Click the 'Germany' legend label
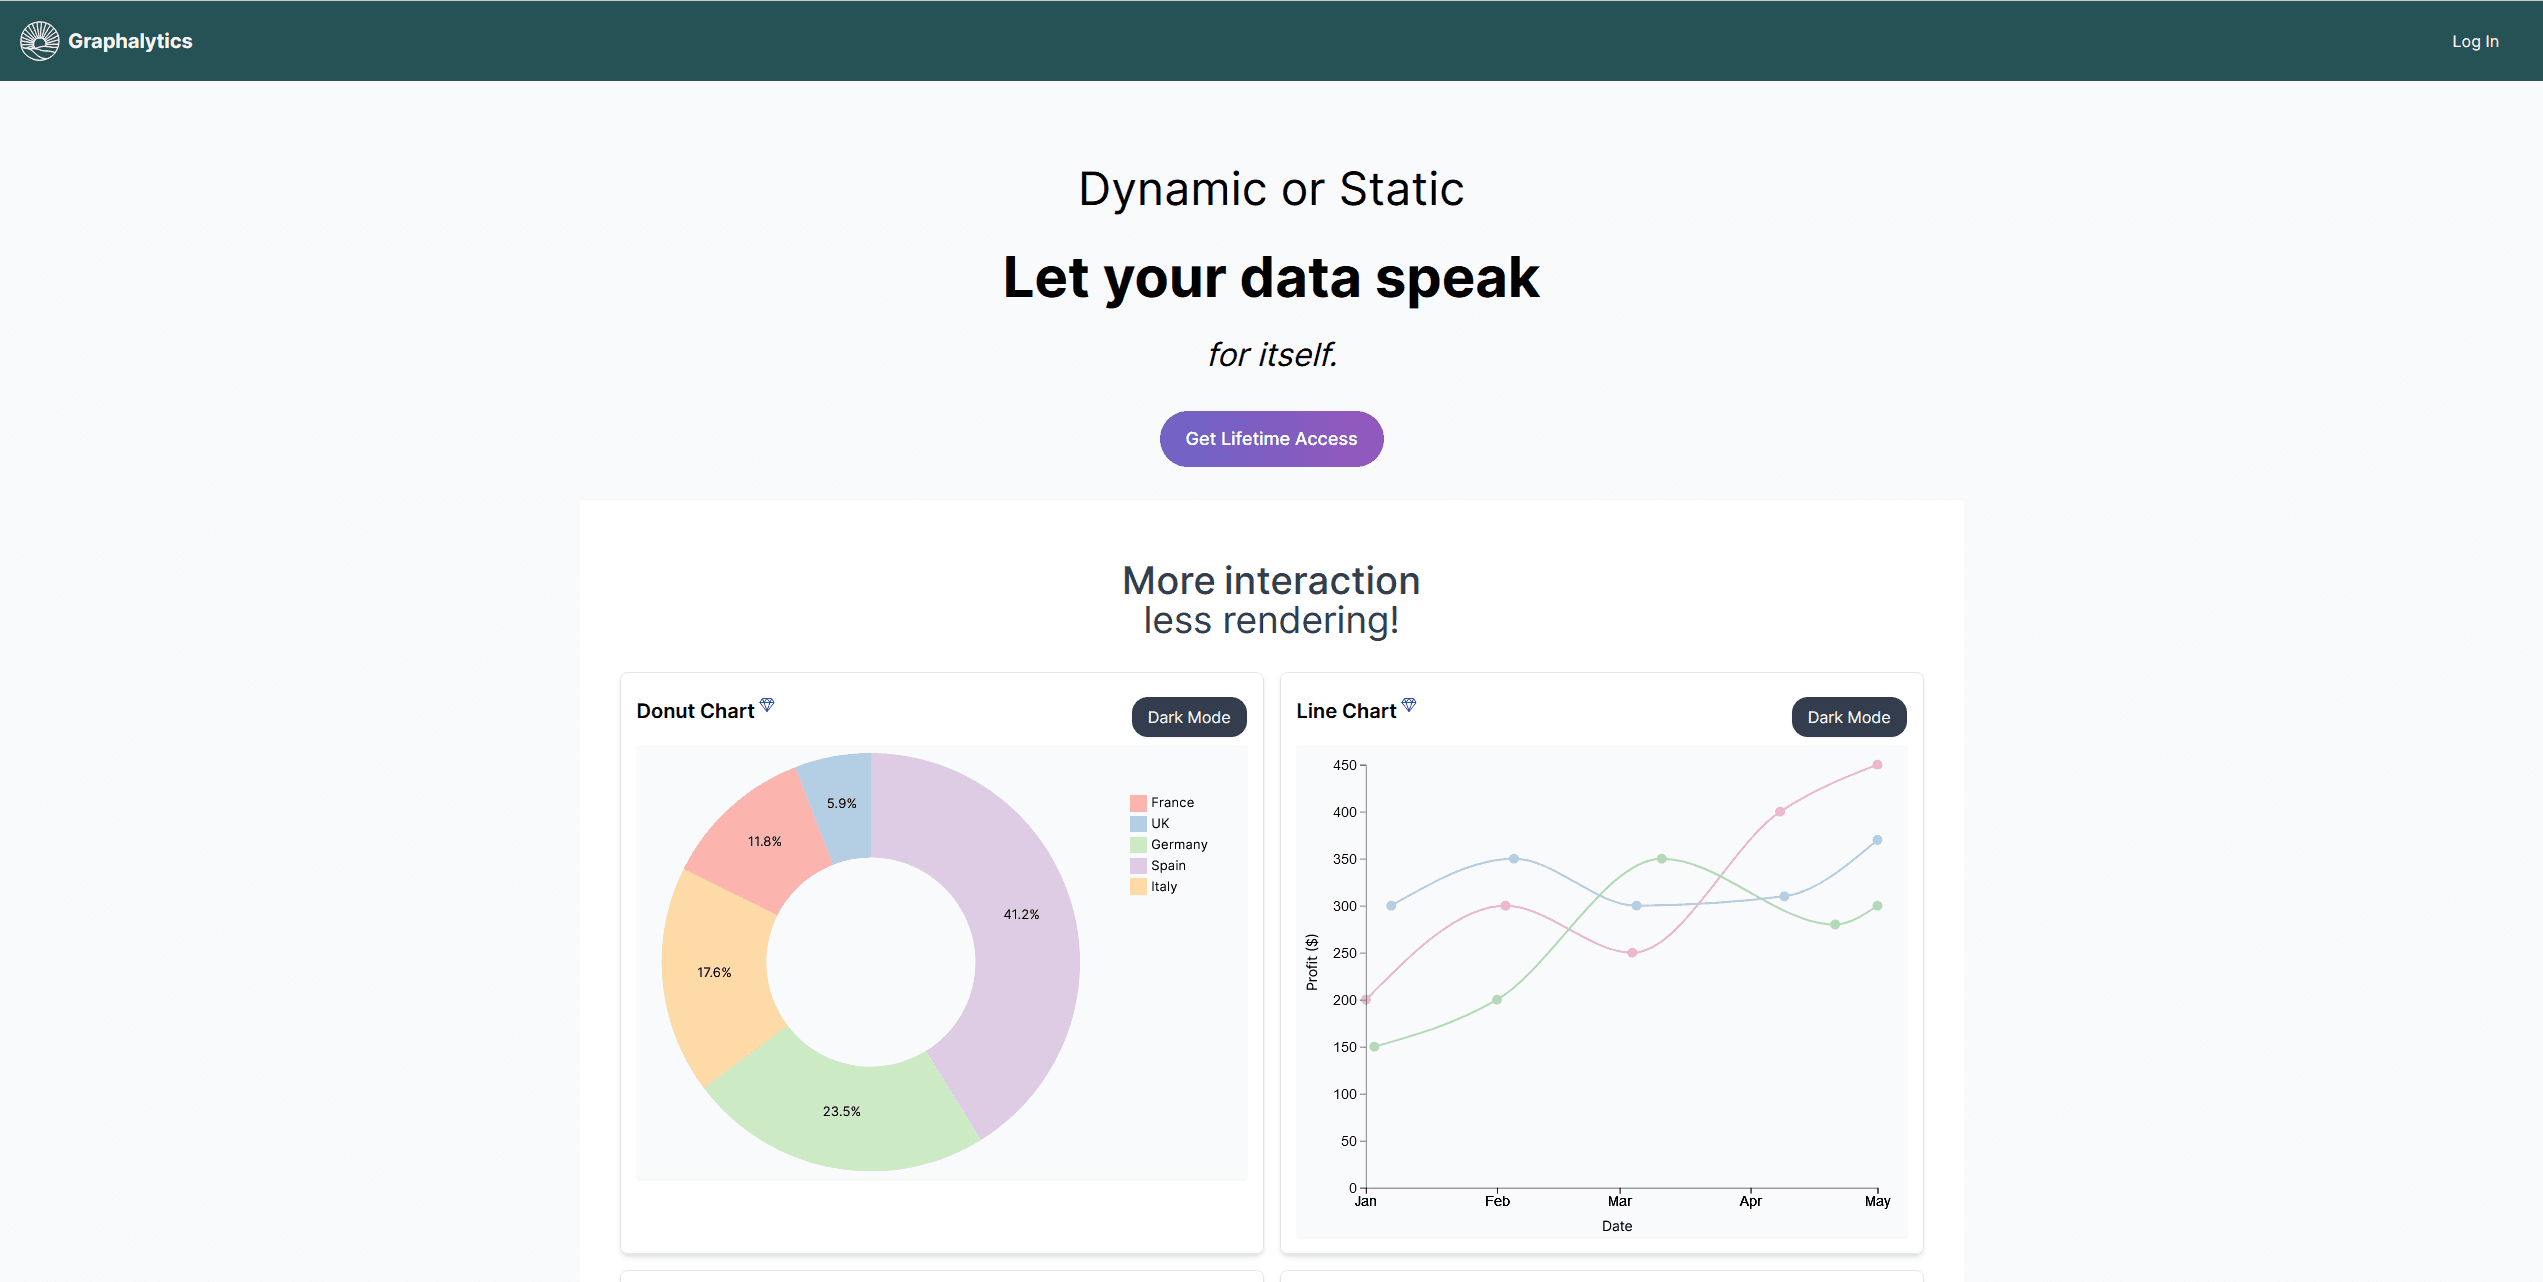2543x1282 pixels. point(1179,845)
